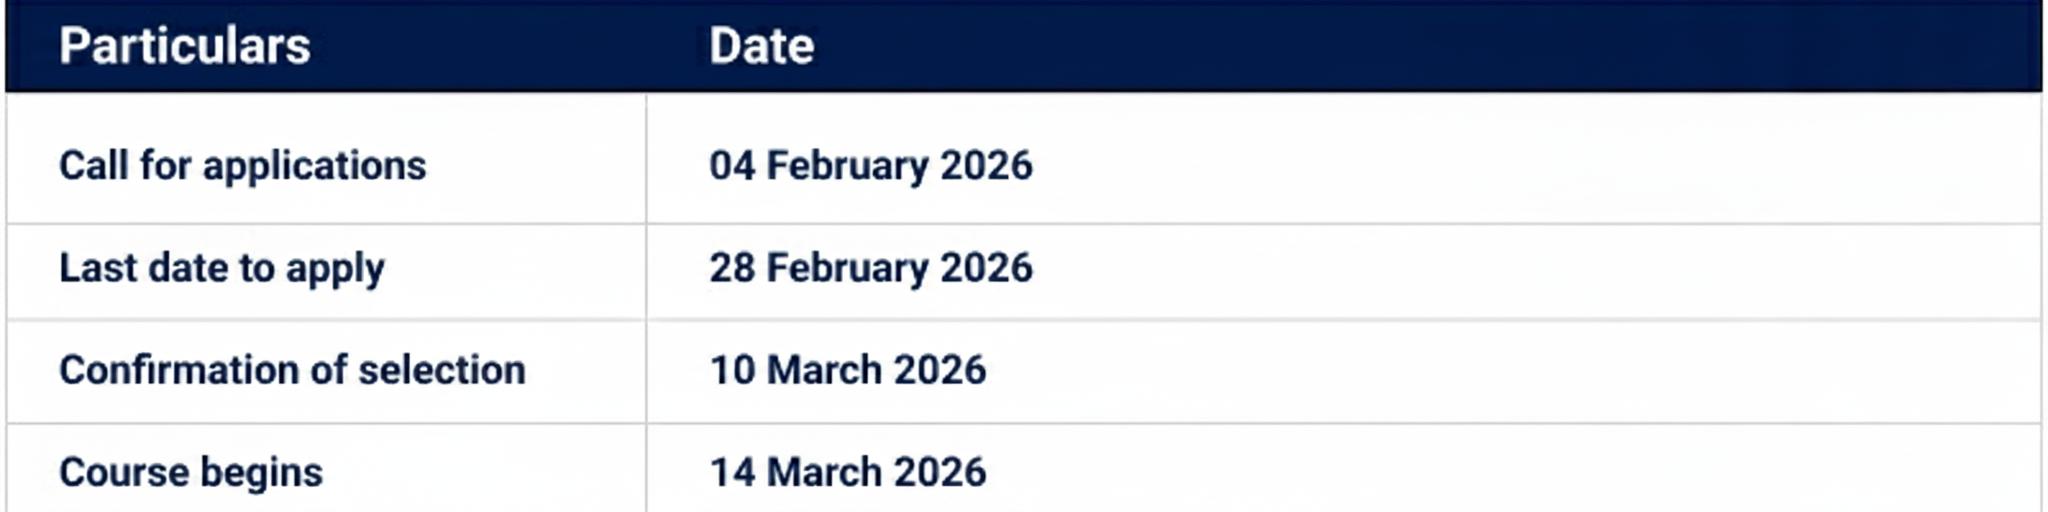
Task: Click the "28 February 2026" date
Action: click(x=870, y=268)
